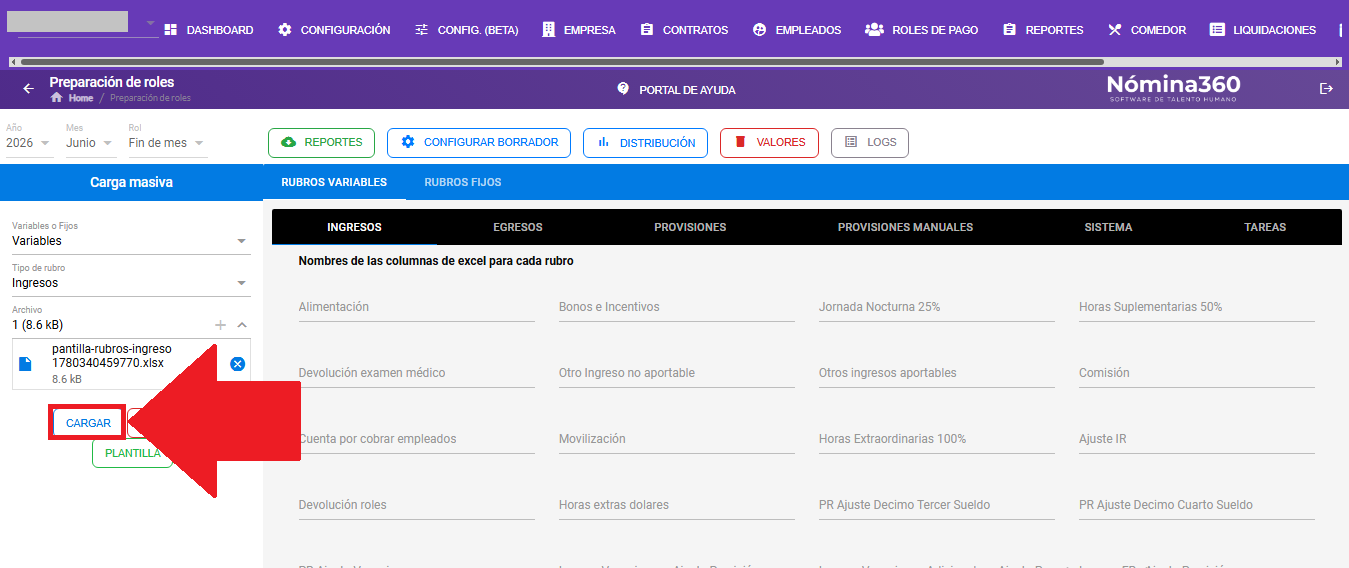Click the Comedor utensils icon

(1115, 30)
